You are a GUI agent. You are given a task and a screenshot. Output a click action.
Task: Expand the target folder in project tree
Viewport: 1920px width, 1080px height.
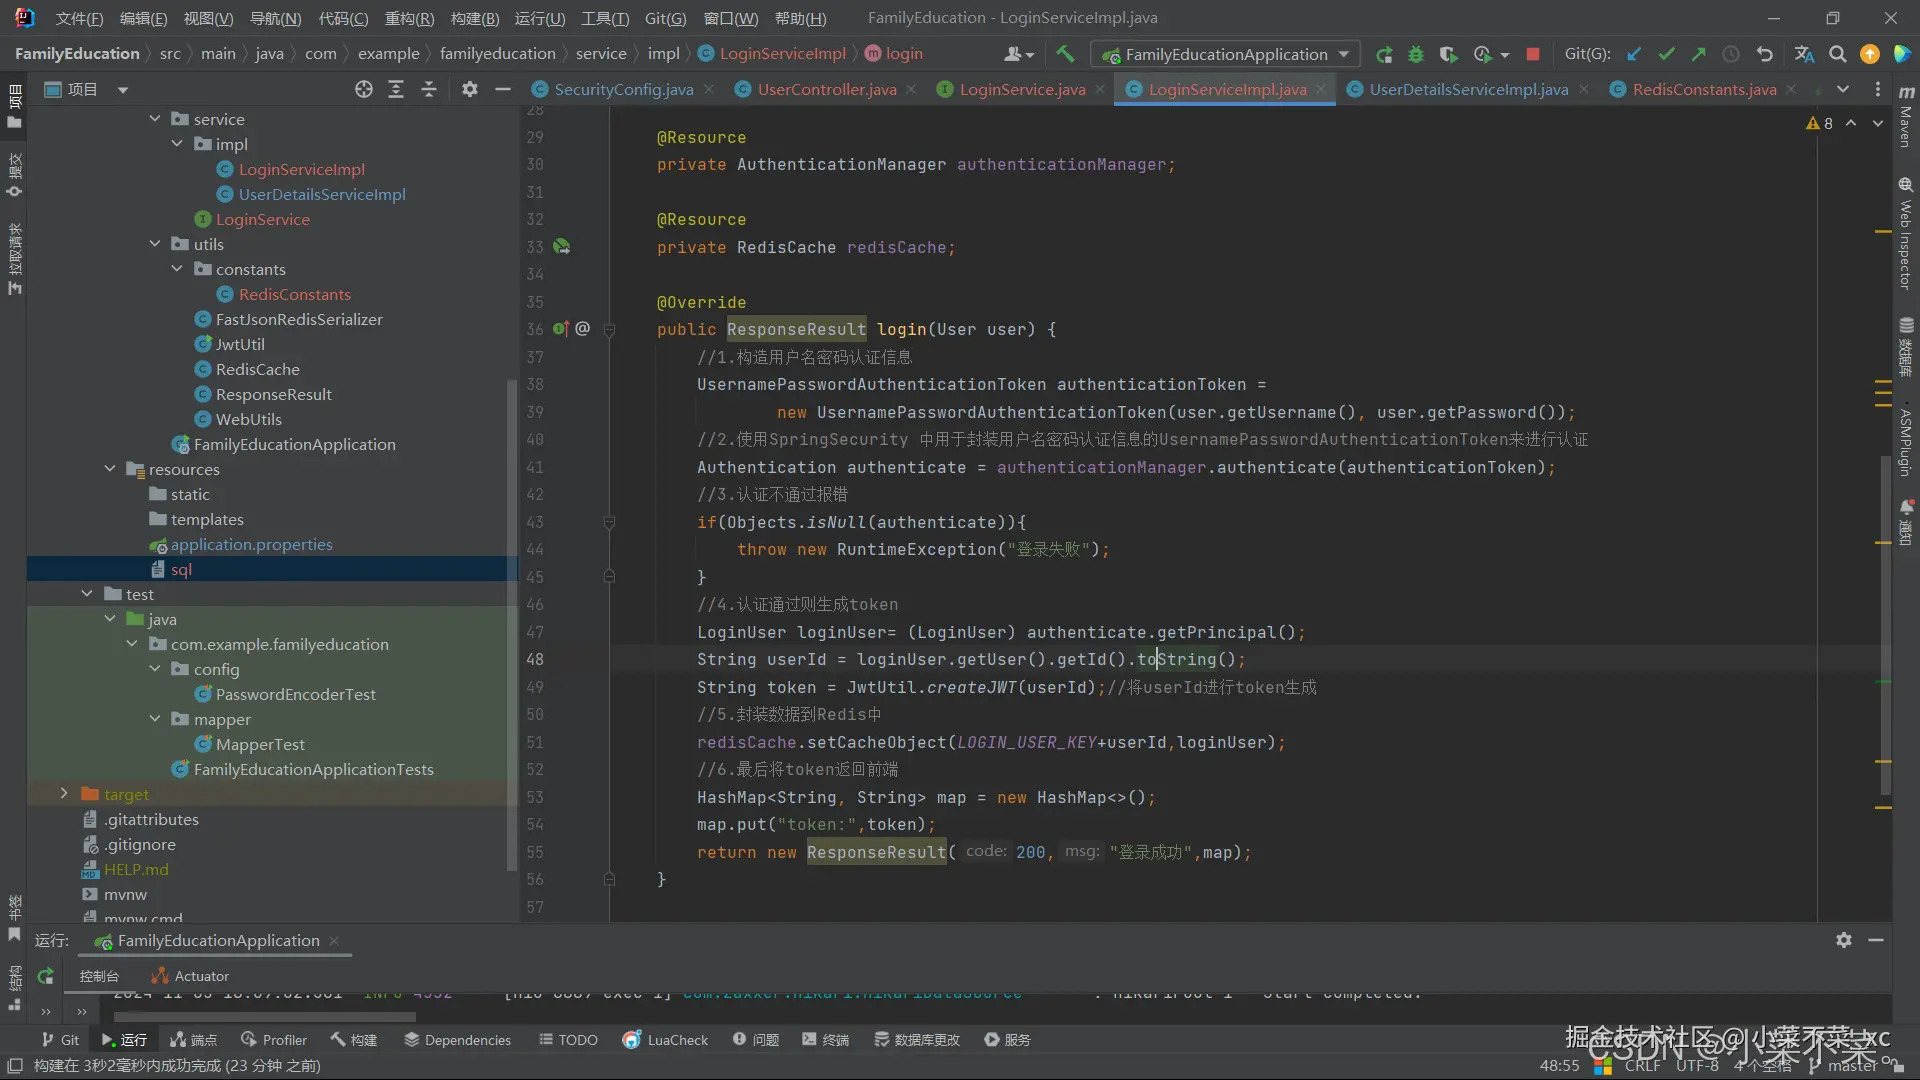[x=64, y=794]
